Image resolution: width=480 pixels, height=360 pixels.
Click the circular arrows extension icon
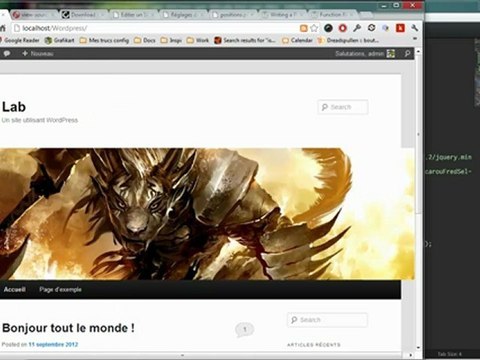pyautogui.click(x=371, y=28)
